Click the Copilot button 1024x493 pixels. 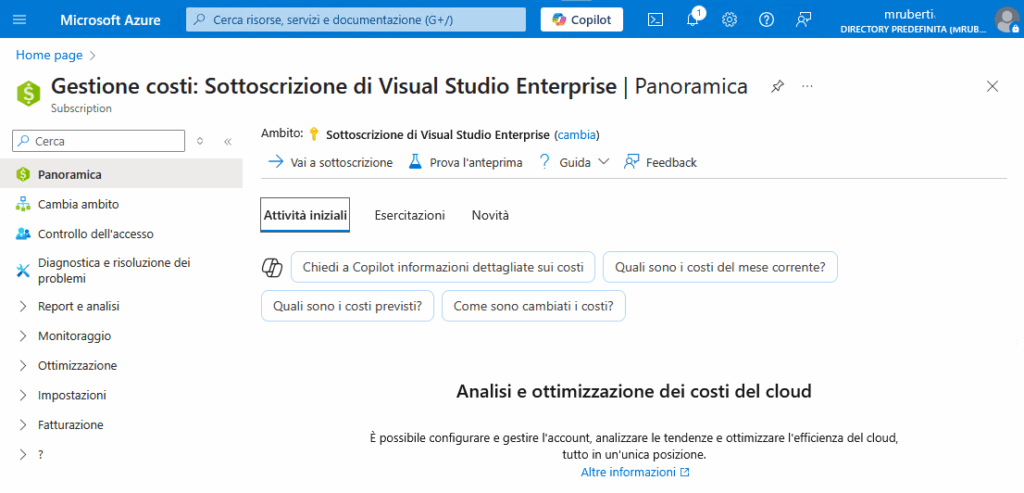click(581, 20)
